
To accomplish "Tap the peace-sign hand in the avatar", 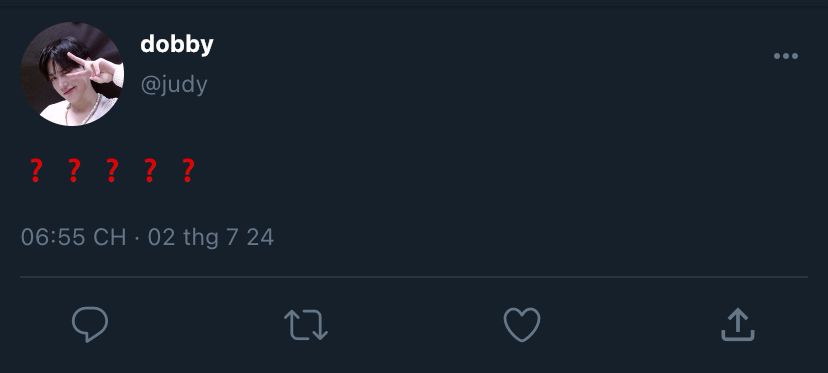I will [x=98, y=69].
